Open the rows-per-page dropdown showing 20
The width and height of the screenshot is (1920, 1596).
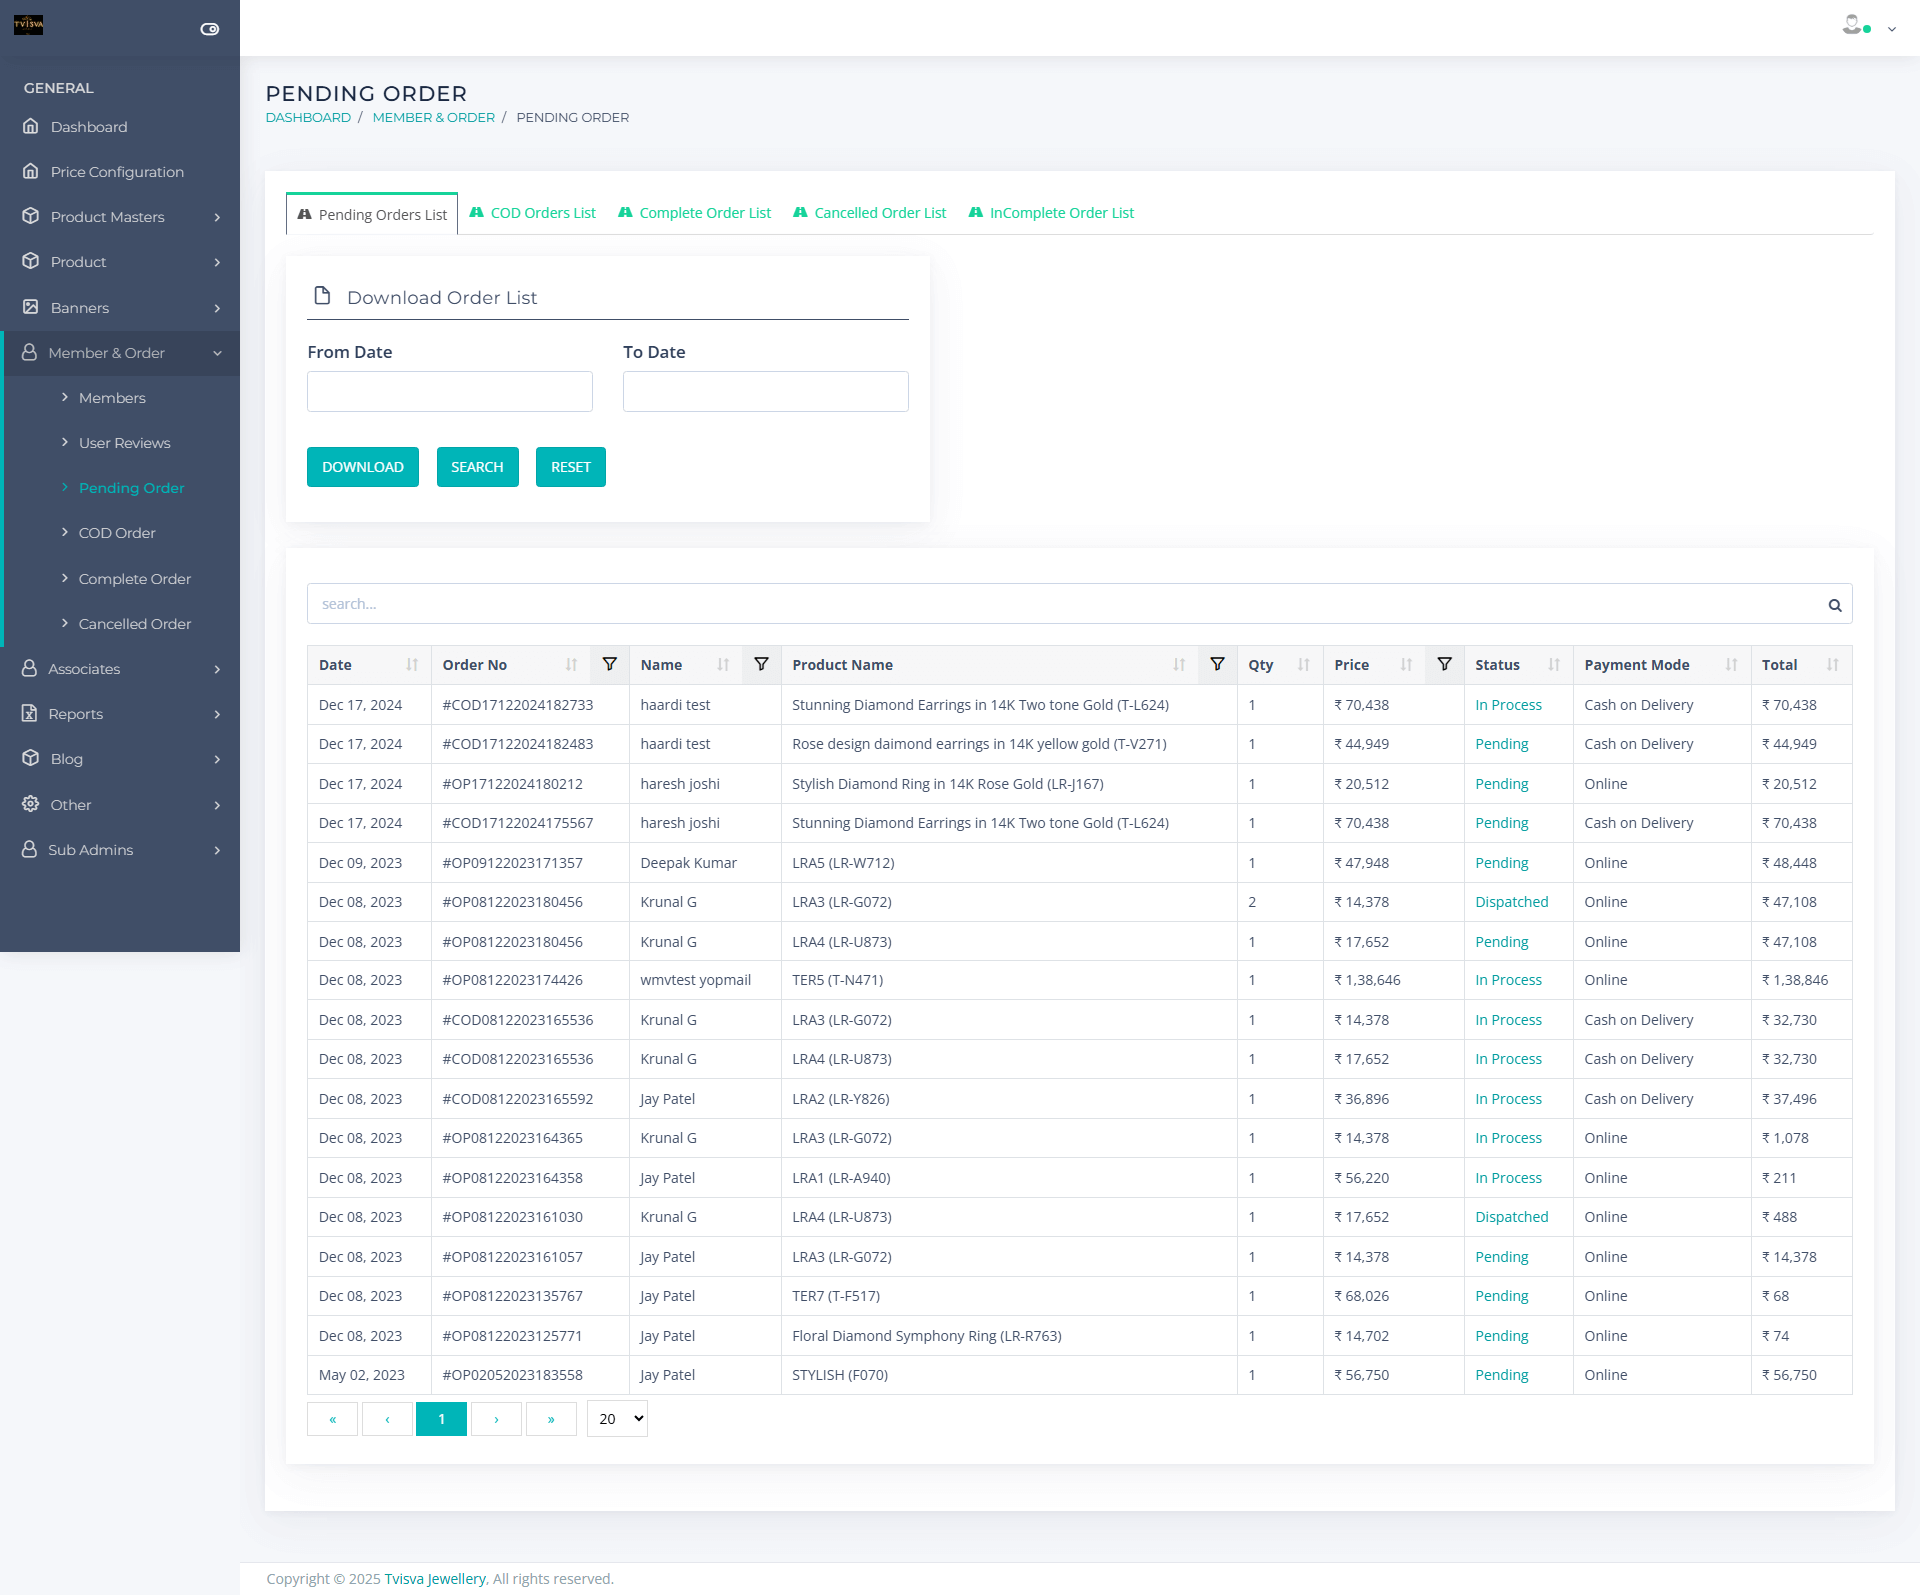pos(617,1419)
